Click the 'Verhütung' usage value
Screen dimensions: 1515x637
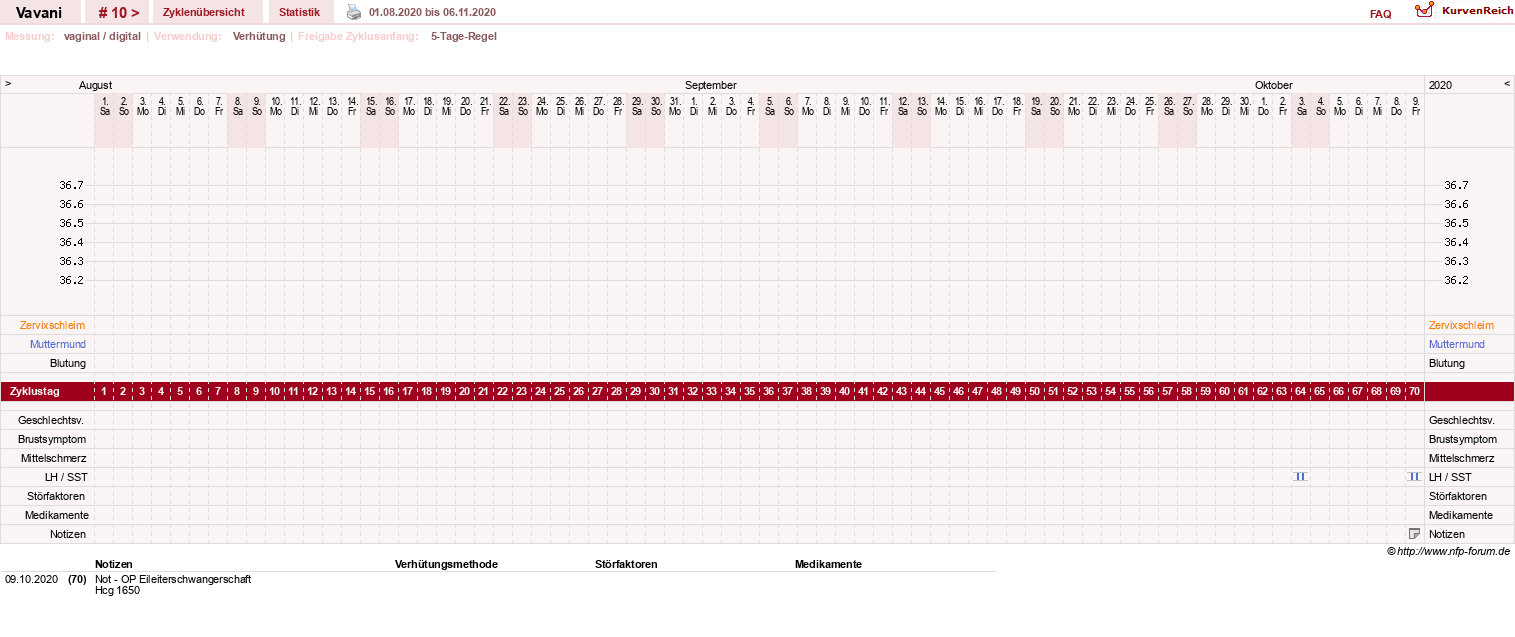(258, 36)
